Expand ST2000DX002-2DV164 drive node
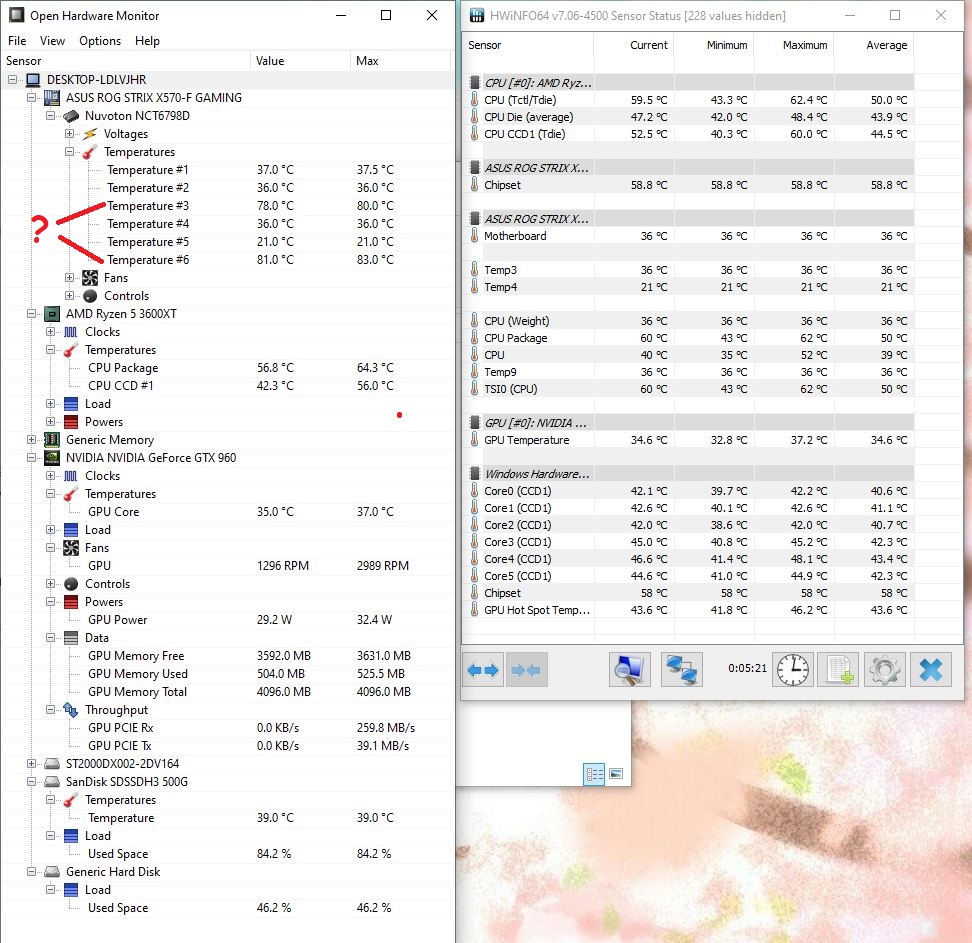This screenshot has width=972, height=943. tap(32, 764)
